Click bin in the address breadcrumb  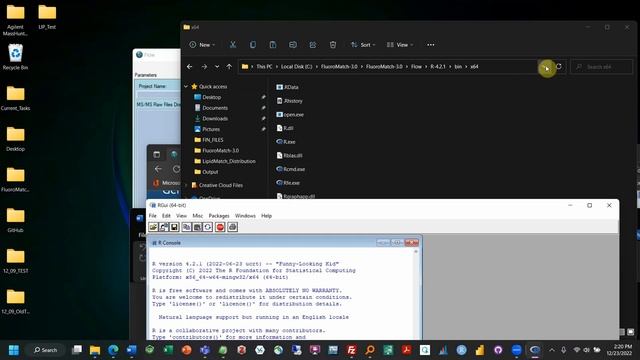click(458, 67)
